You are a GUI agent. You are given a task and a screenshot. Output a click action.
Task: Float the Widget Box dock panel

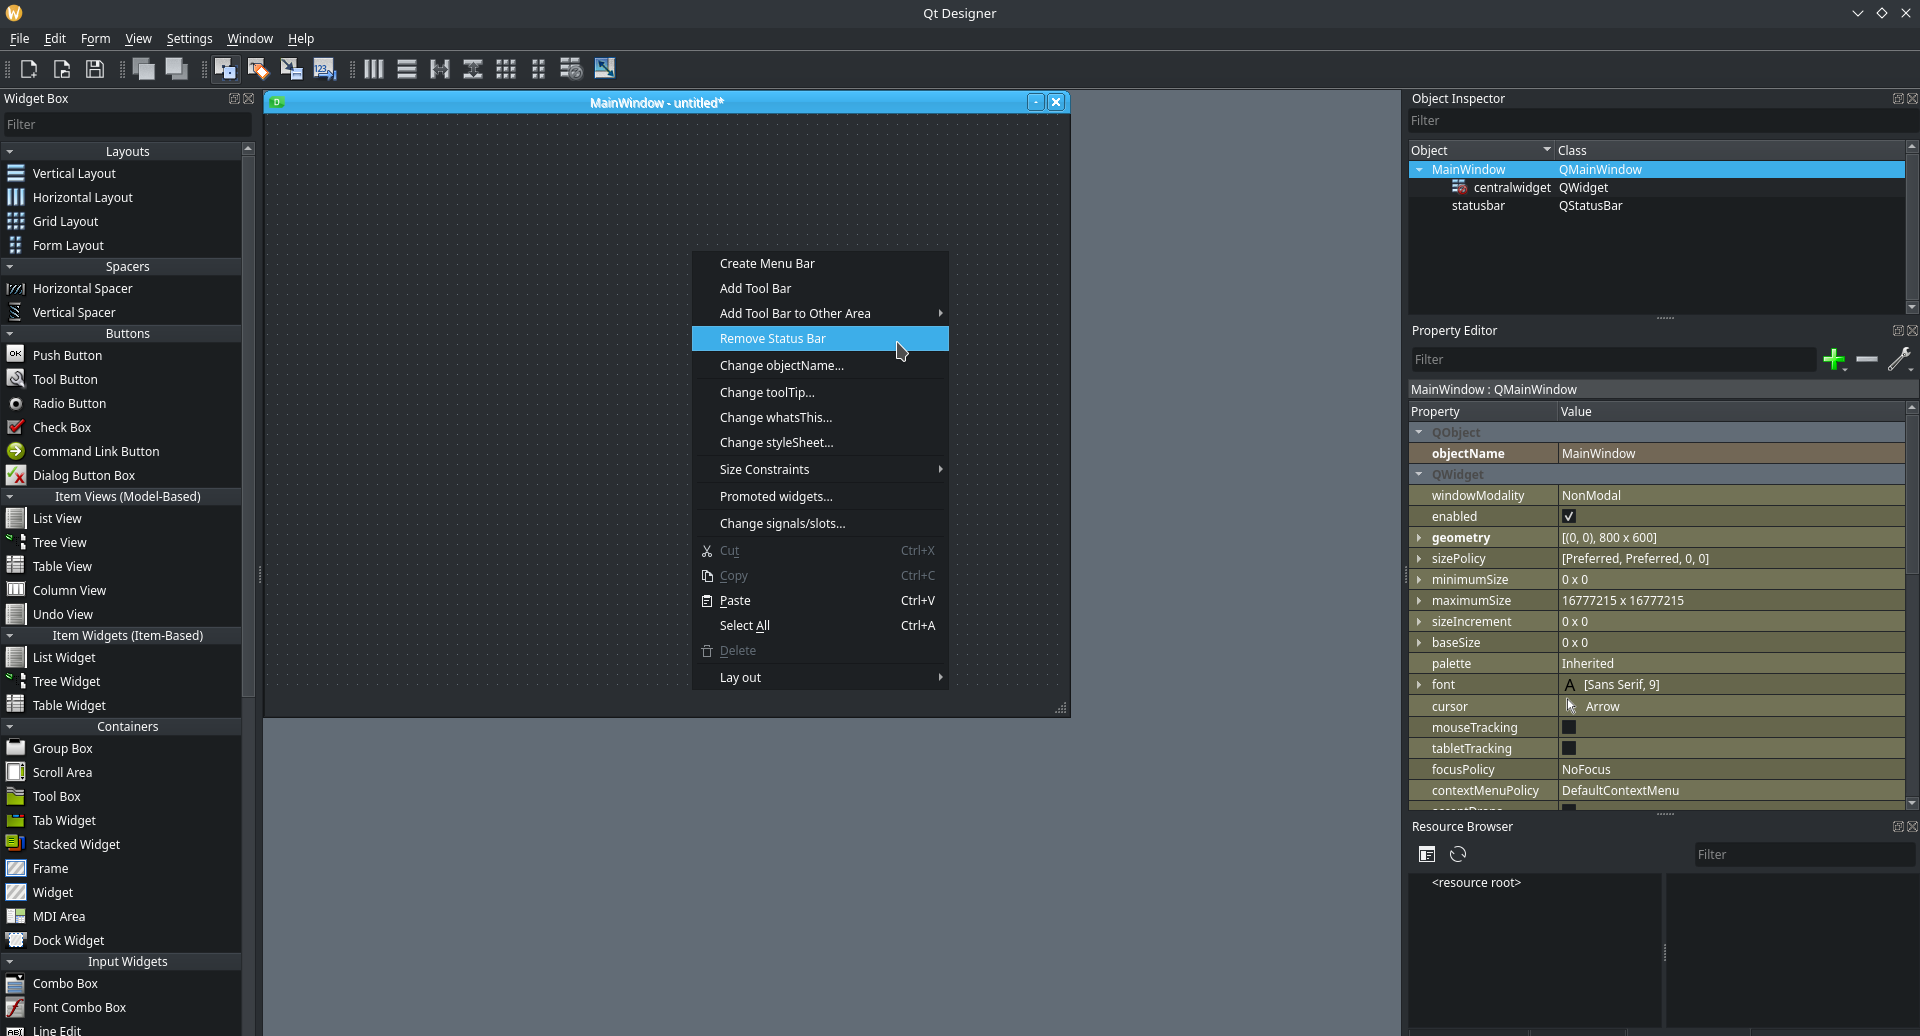click(234, 99)
